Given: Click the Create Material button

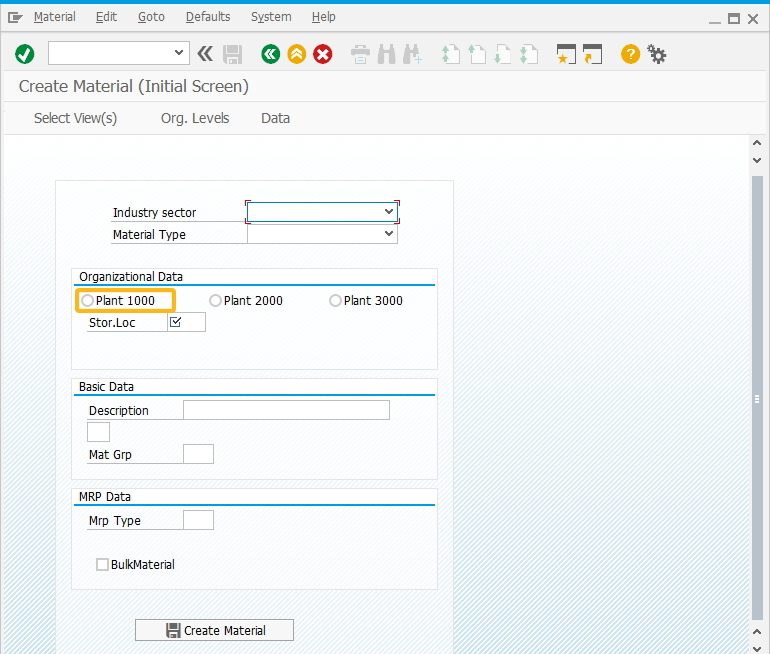Looking at the screenshot, I should (x=215, y=630).
